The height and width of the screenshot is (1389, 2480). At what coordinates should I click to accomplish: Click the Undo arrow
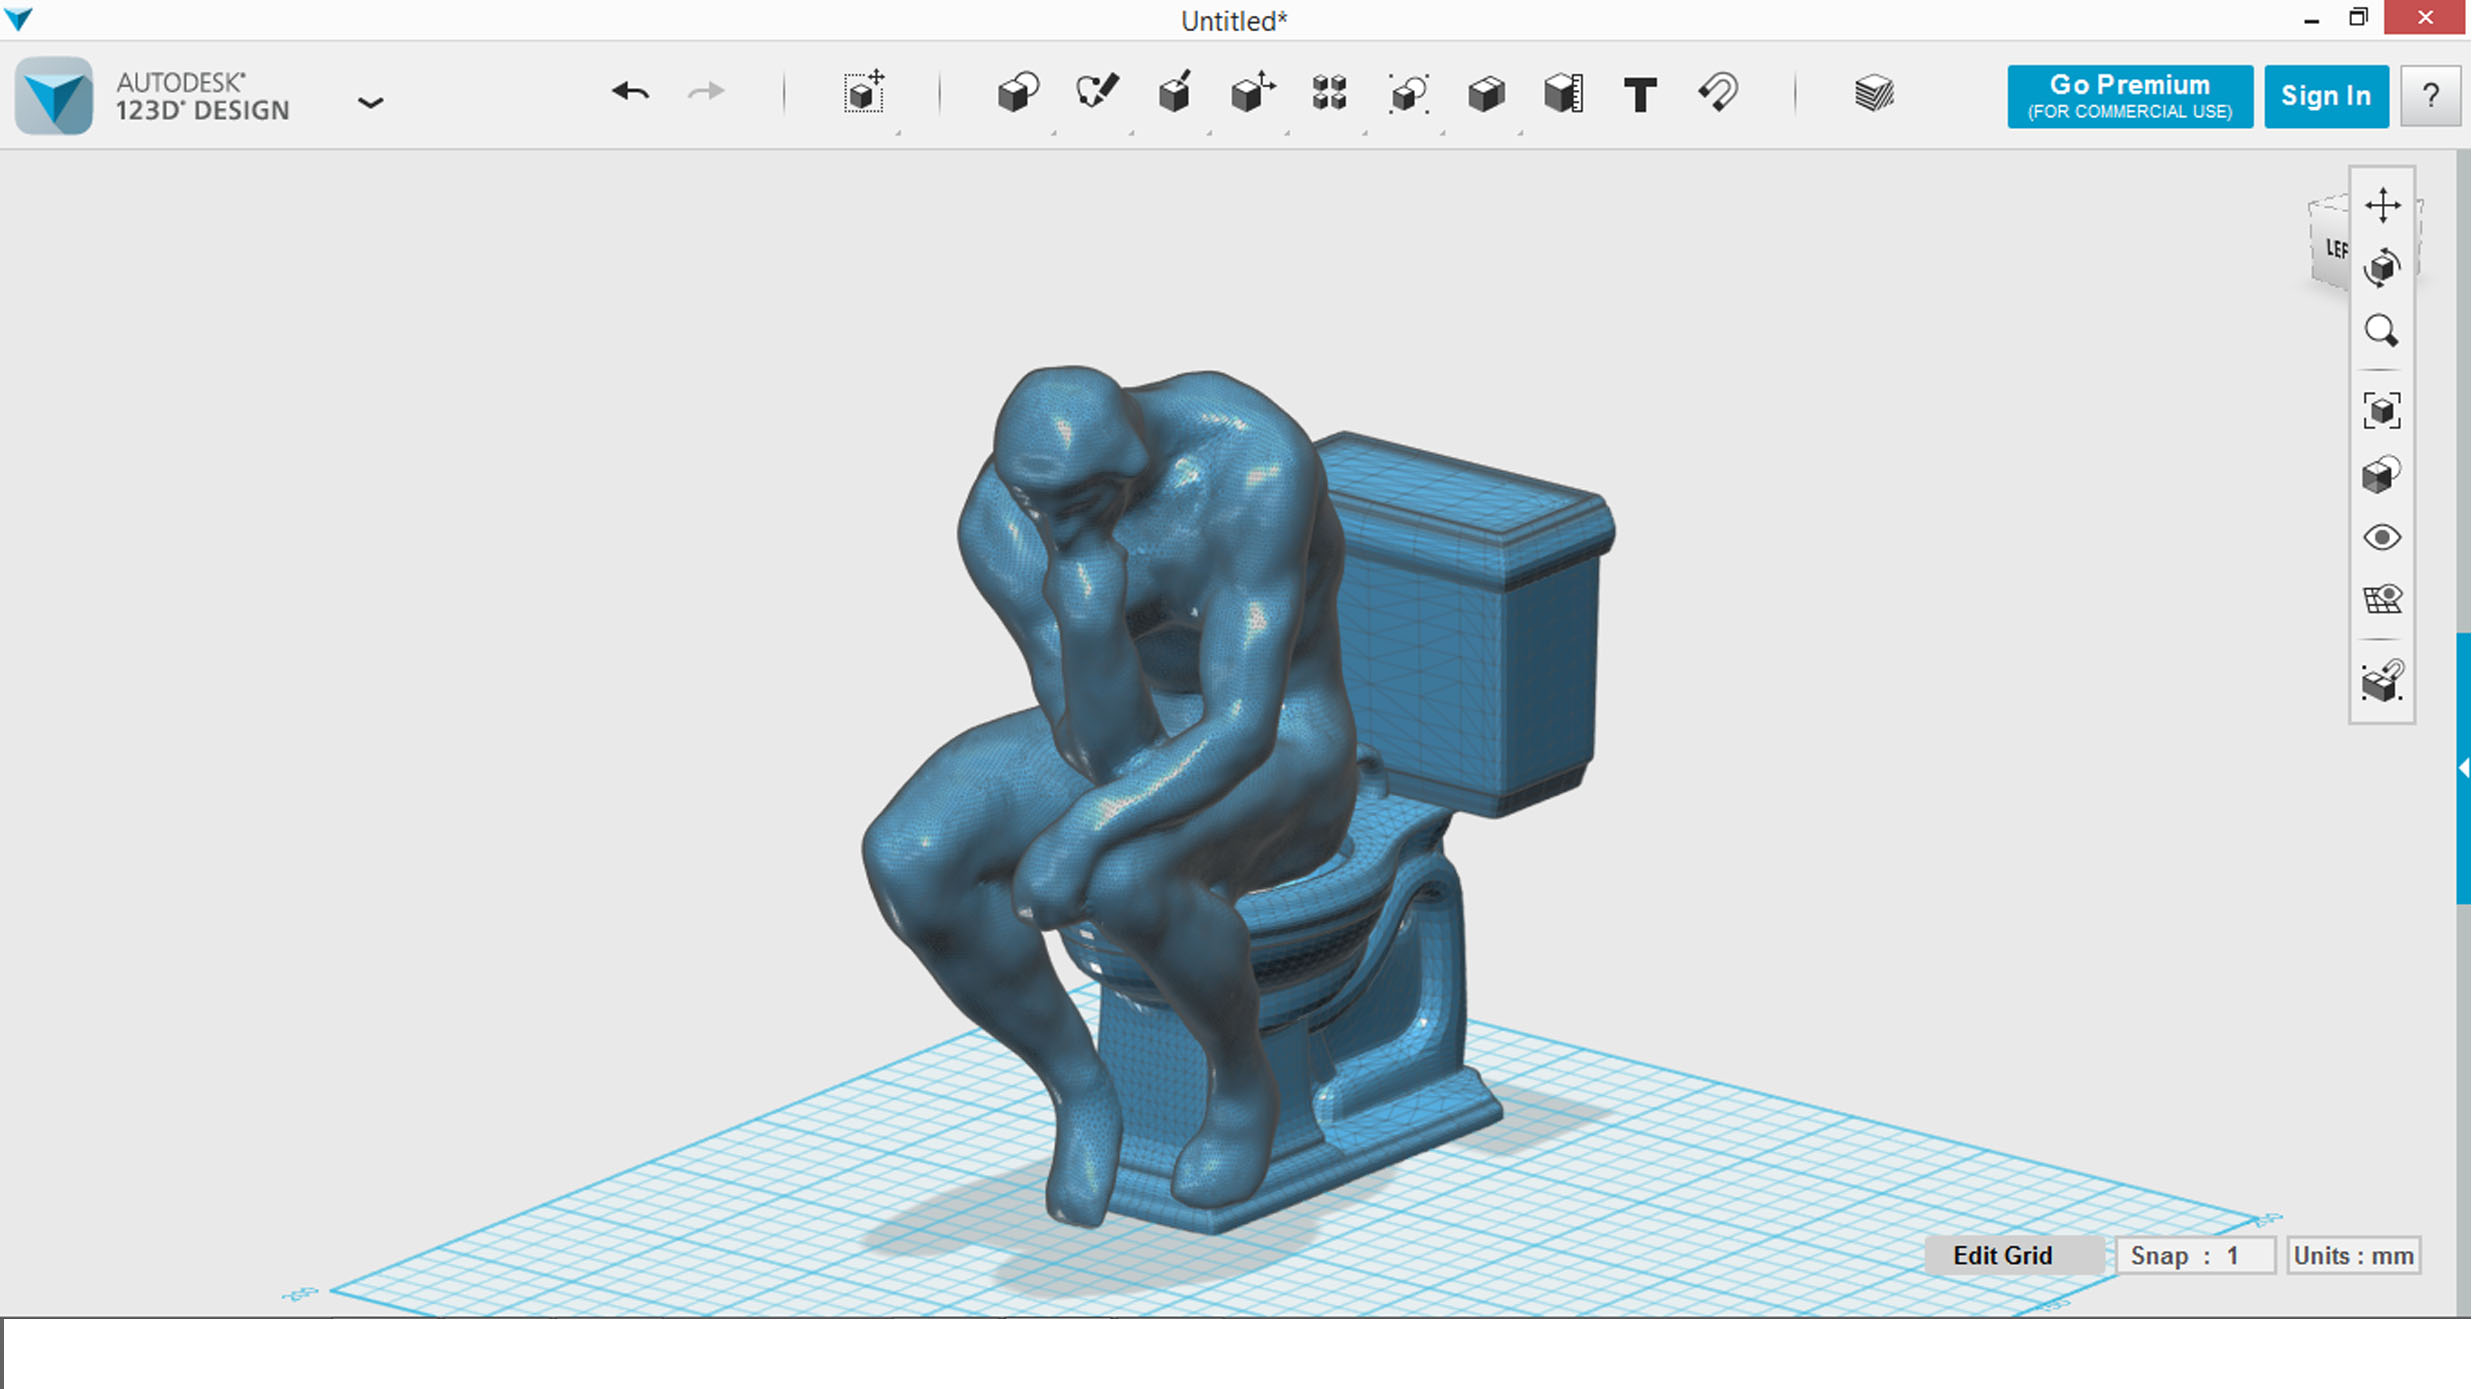pos(631,93)
